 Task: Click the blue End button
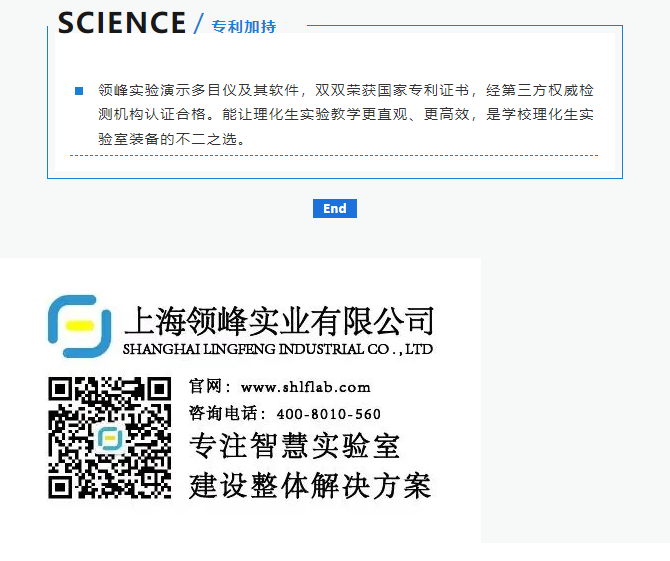(334, 208)
